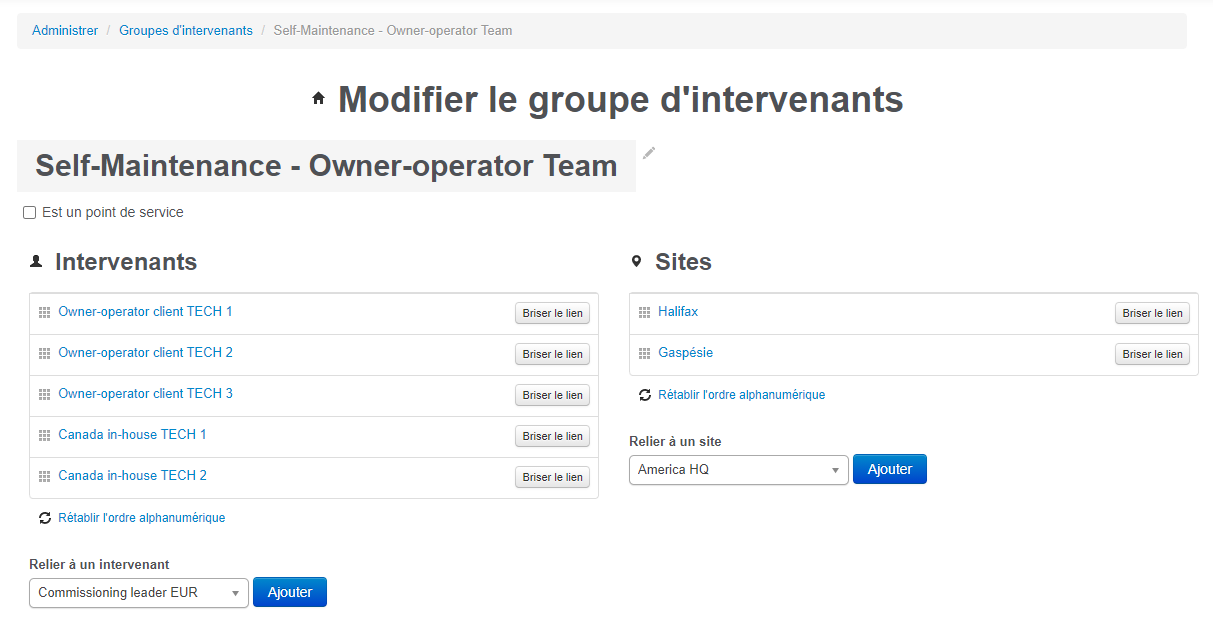
Task: Open the Owner-operator client TECH 3 link
Action: tap(145, 393)
